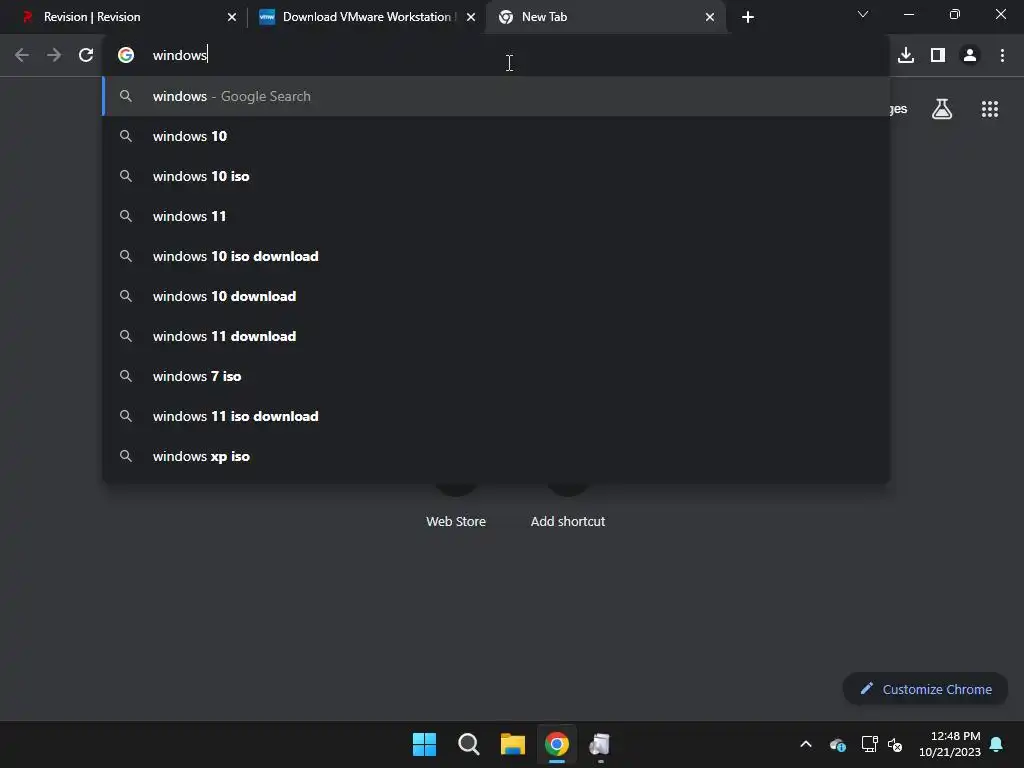The image size is (1024, 768).
Task: Click search icon beside 'windows xp iso'
Action: pyautogui.click(x=126, y=456)
